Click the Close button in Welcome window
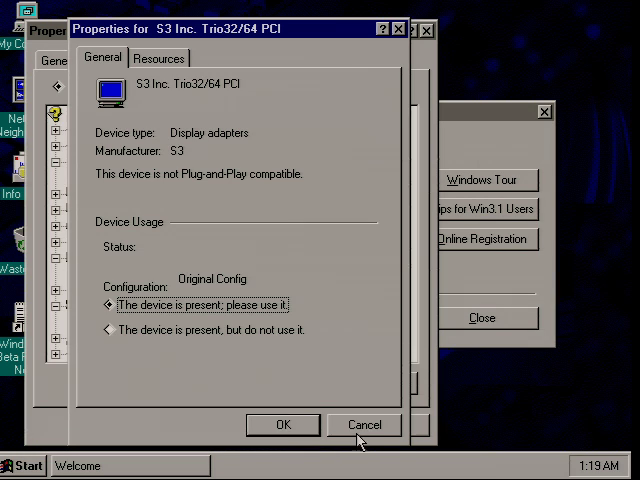640x480 pixels. coord(488,318)
